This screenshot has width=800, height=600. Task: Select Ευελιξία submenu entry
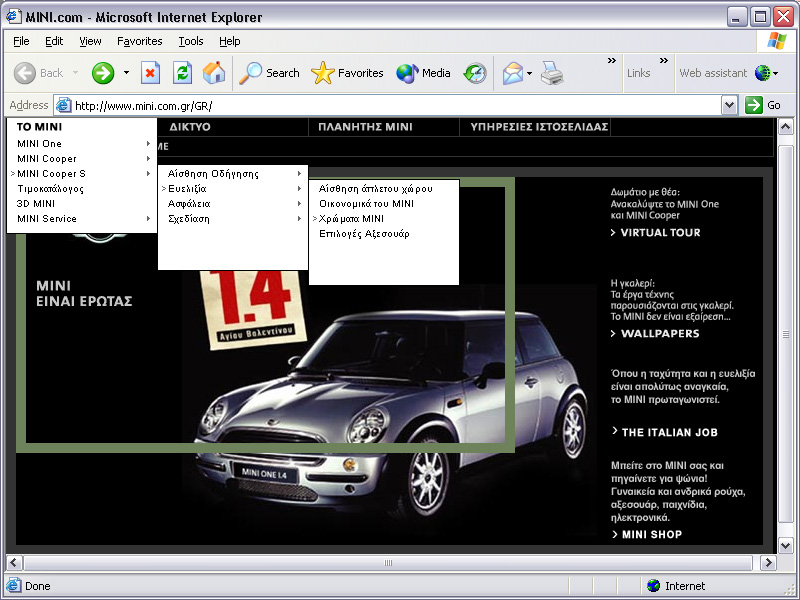(x=233, y=189)
